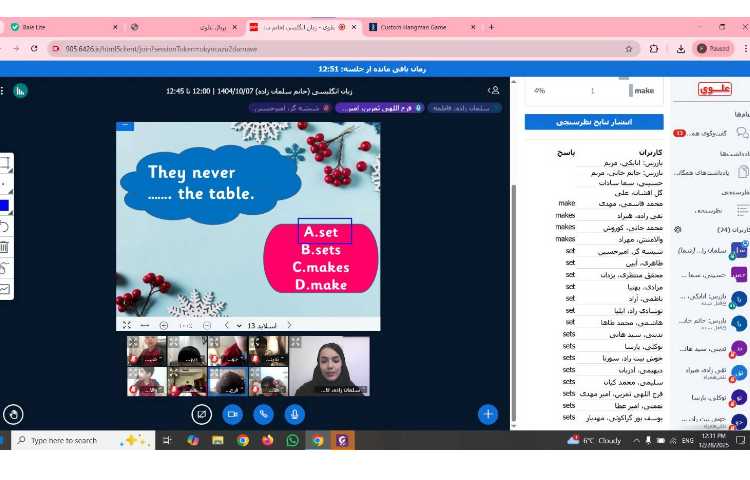
Task: Make the presentation fullscreen
Action: click(x=127, y=325)
